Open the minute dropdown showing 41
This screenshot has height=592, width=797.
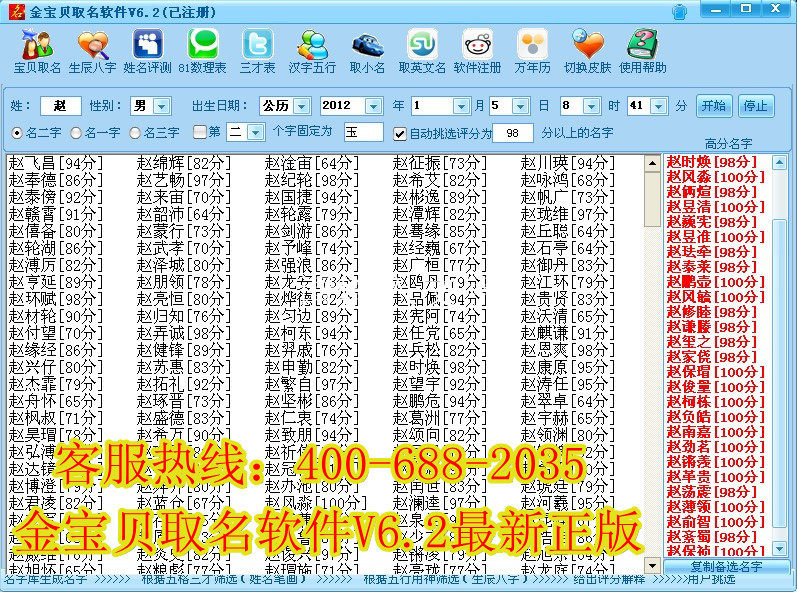click(x=659, y=106)
